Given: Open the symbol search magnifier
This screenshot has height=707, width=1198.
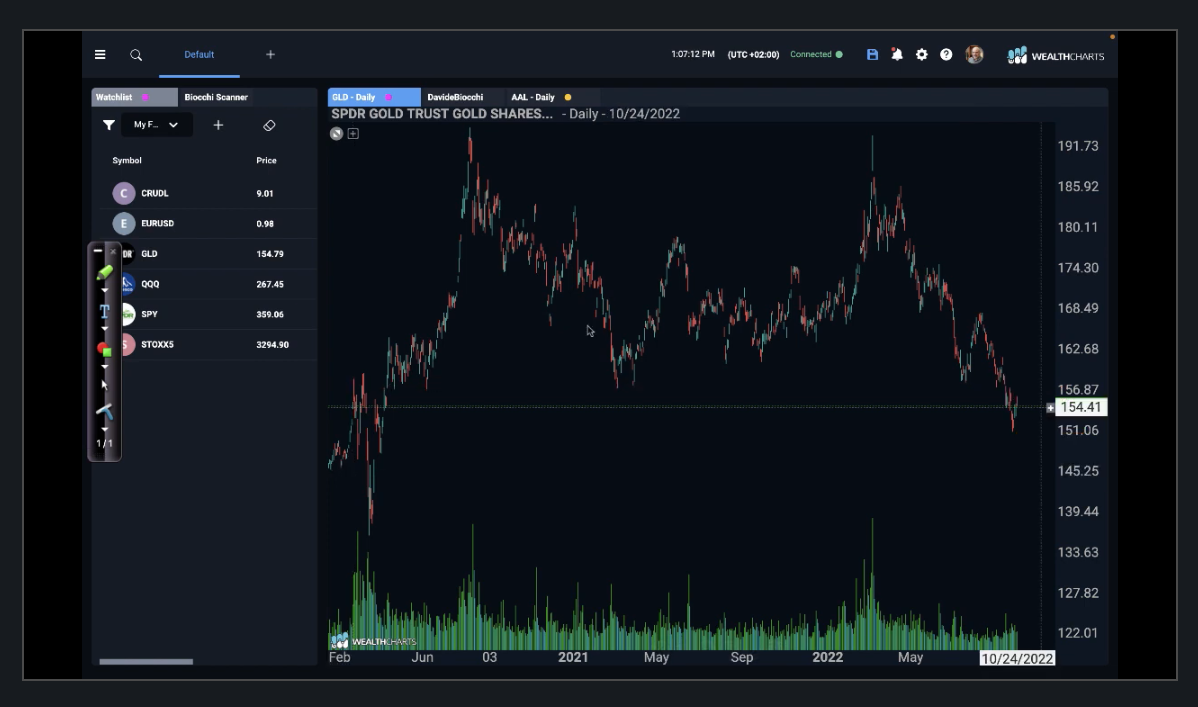Looking at the screenshot, I should click(x=136, y=55).
